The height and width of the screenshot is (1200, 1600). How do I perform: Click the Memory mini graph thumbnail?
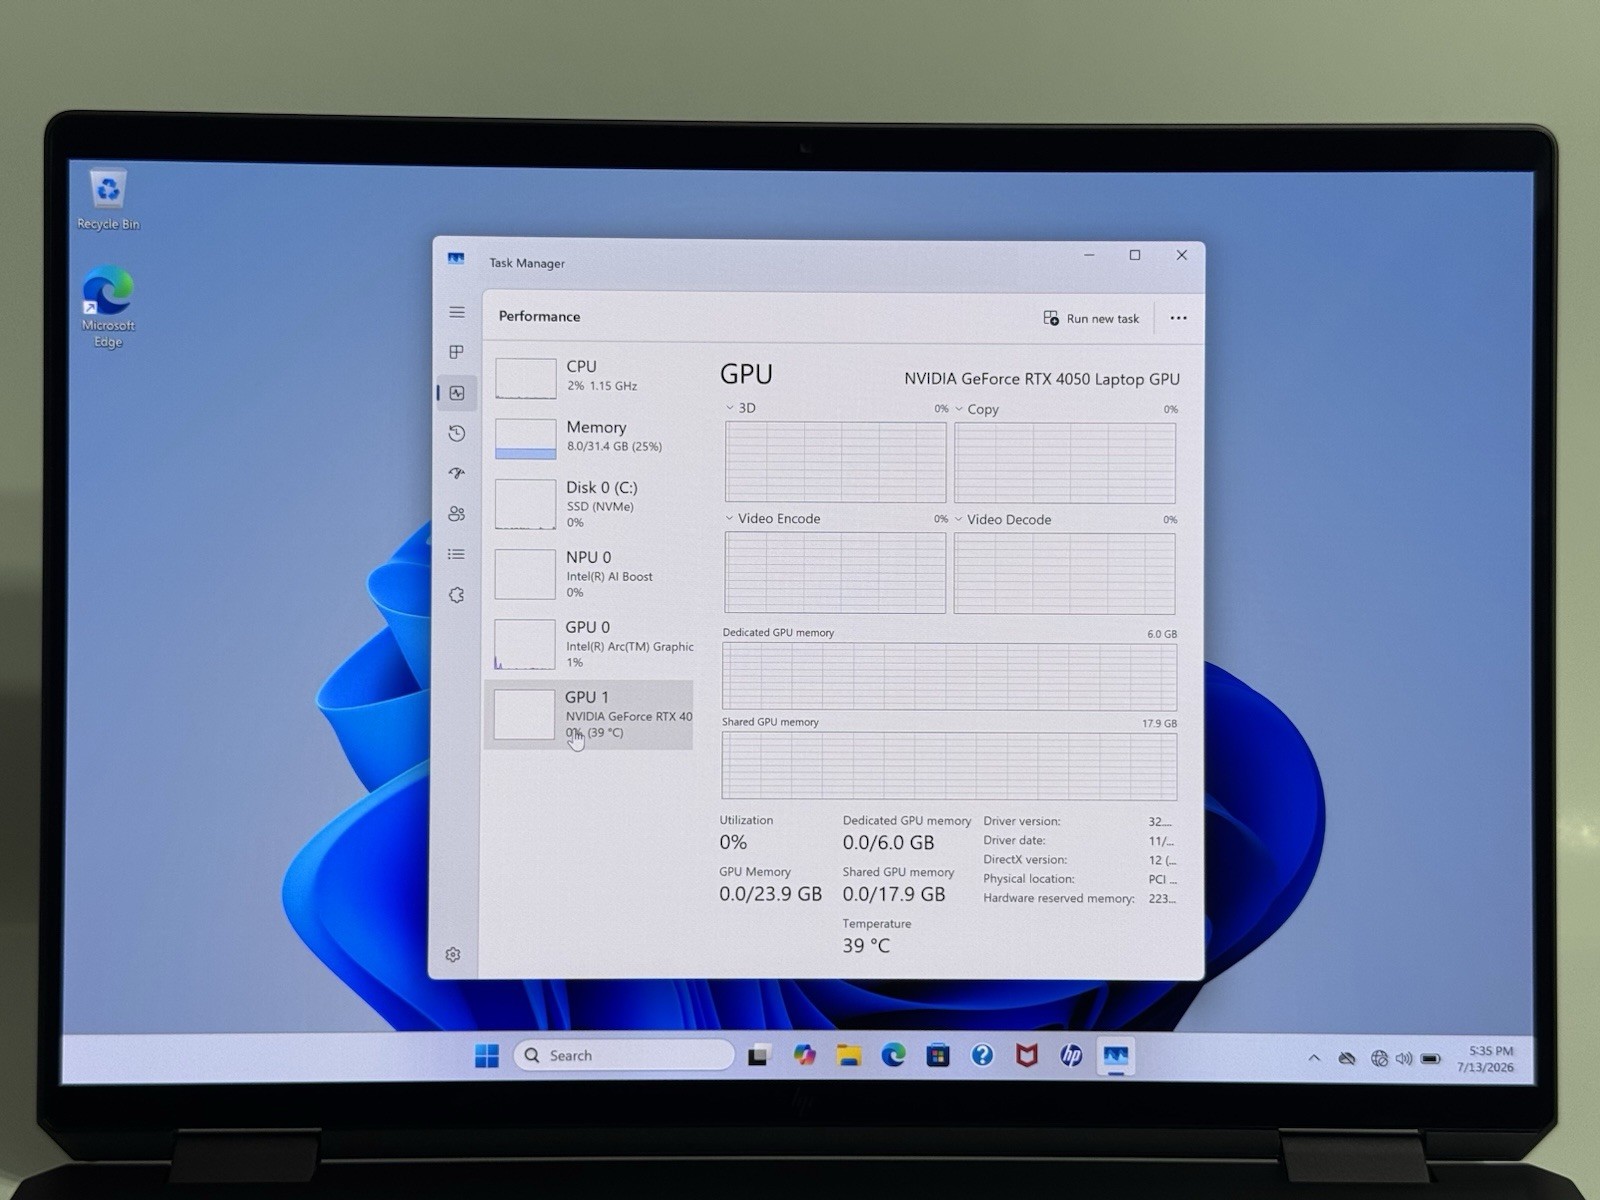(526, 439)
